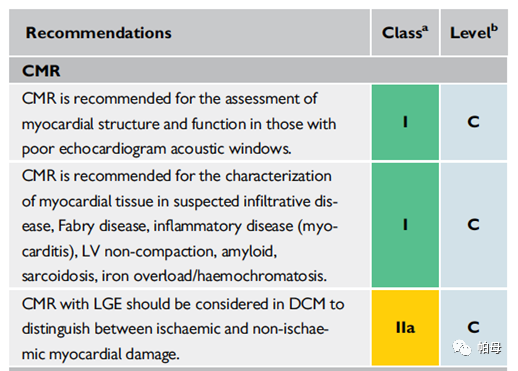518x371 pixels.
Task: Select the CMR section heading row
Action: (258, 70)
